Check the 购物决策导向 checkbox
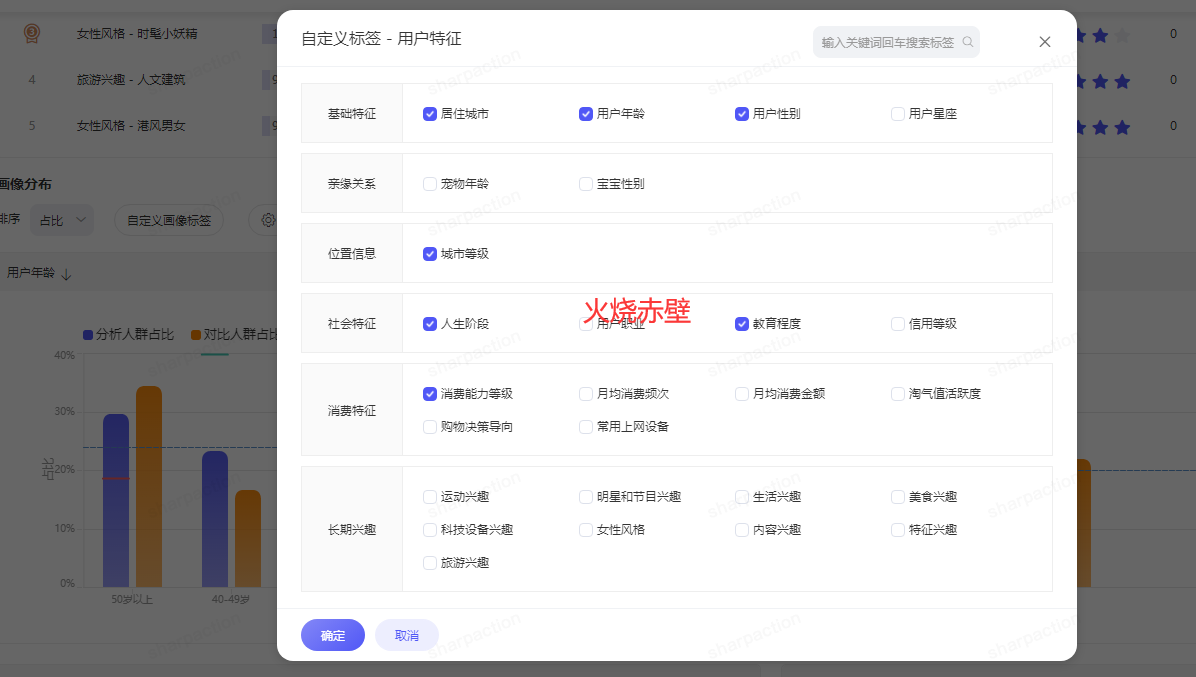Screen dimensions: 1196x677 pos(429,427)
